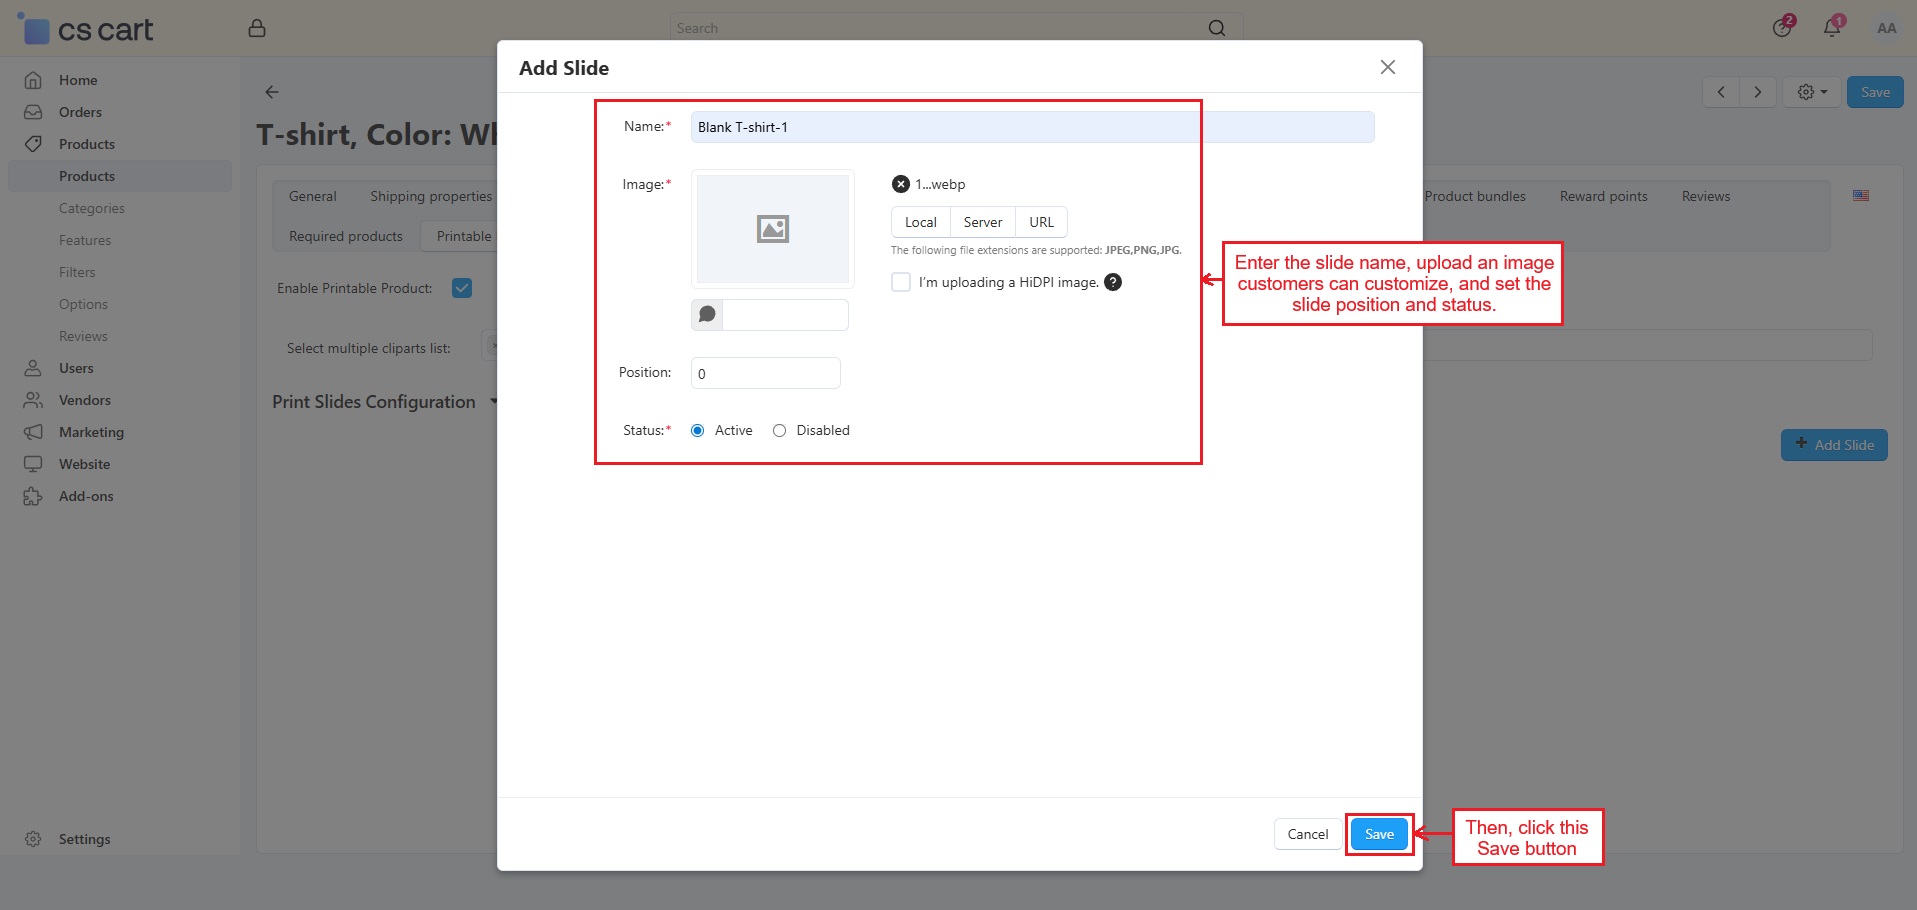Click the image alt text comment icon
This screenshot has width=1917, height=910.
pos(707,315)
